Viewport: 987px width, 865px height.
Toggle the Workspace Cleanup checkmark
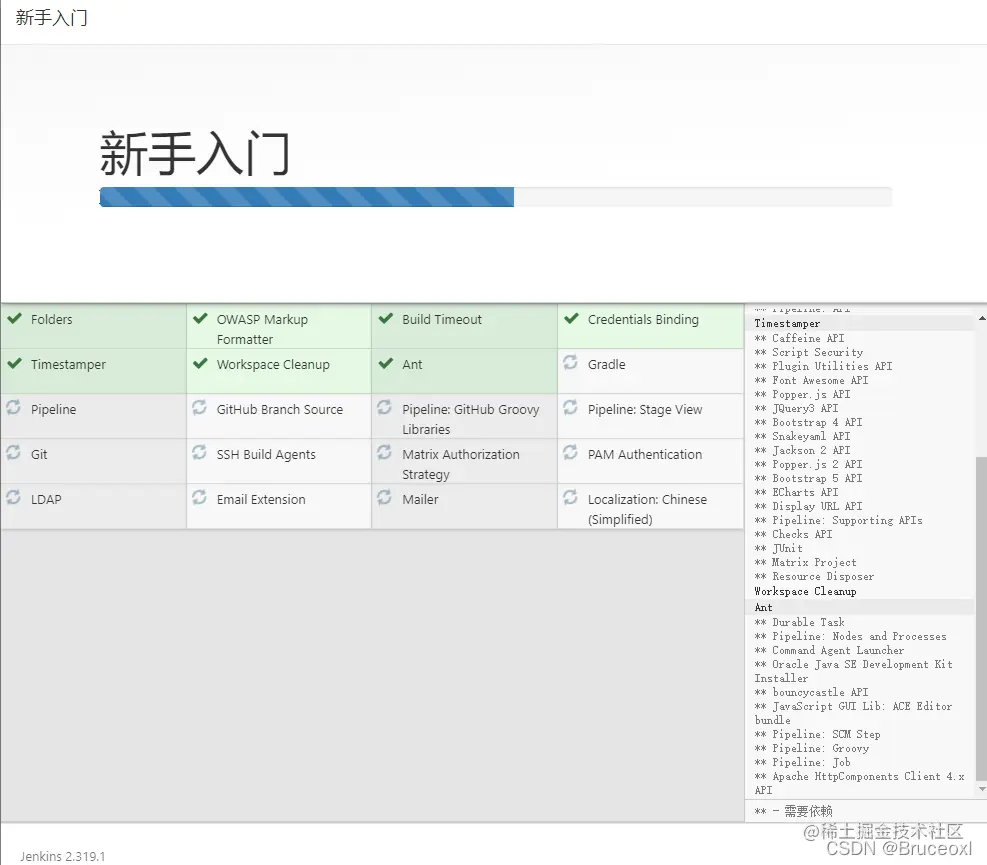[x=200, y=364]
